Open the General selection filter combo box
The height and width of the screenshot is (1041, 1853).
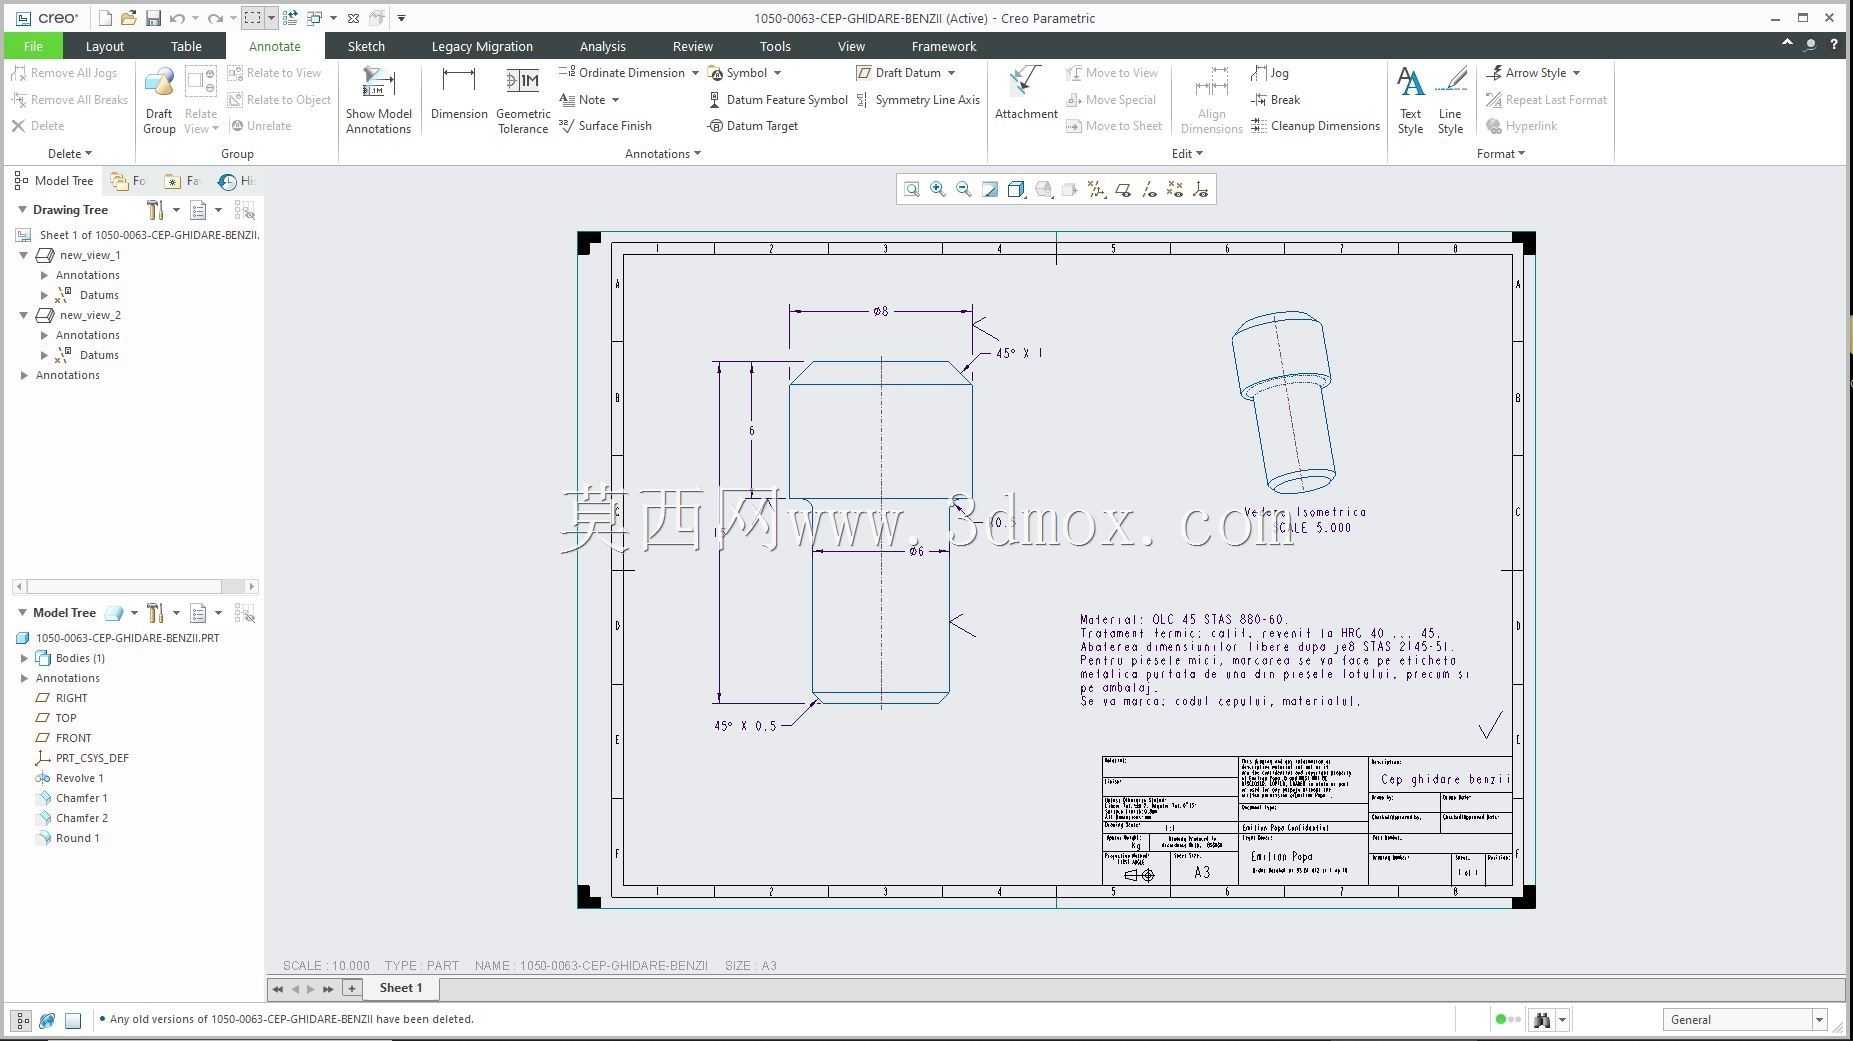pos(1745,1020)
